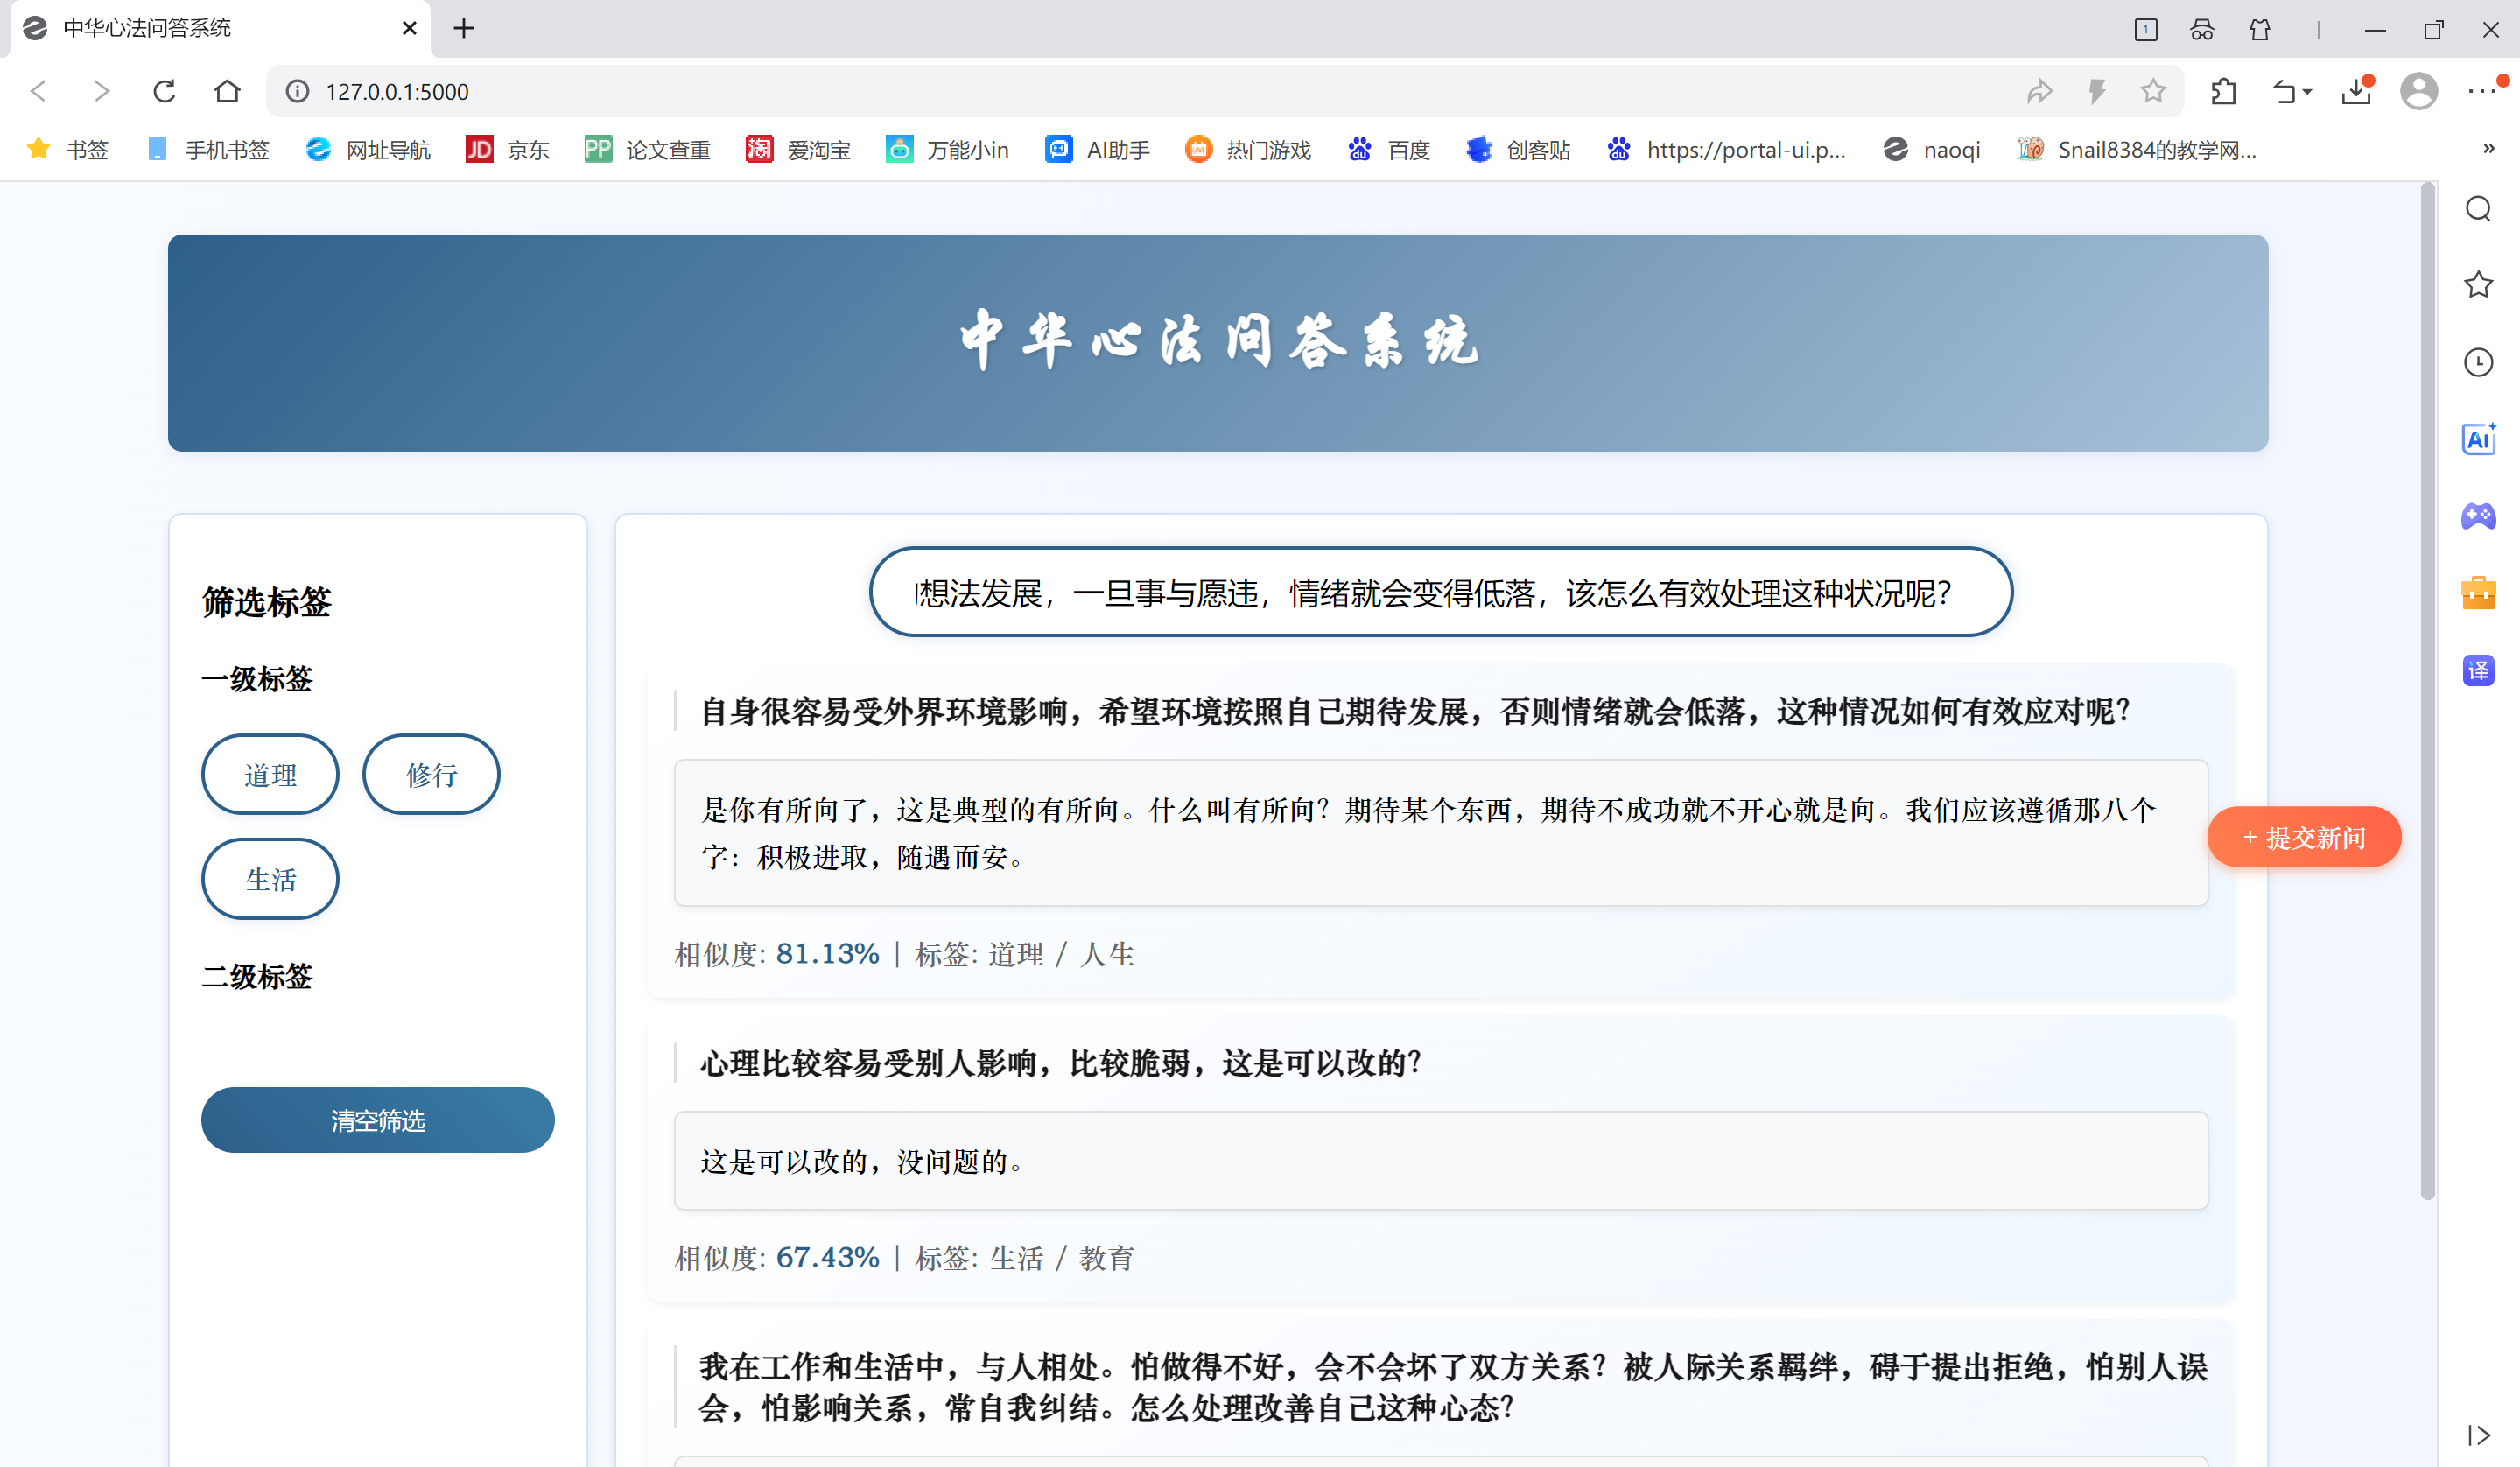Toggle the 道理 filter tag
2520x1467 pixels.
point(270,774)
